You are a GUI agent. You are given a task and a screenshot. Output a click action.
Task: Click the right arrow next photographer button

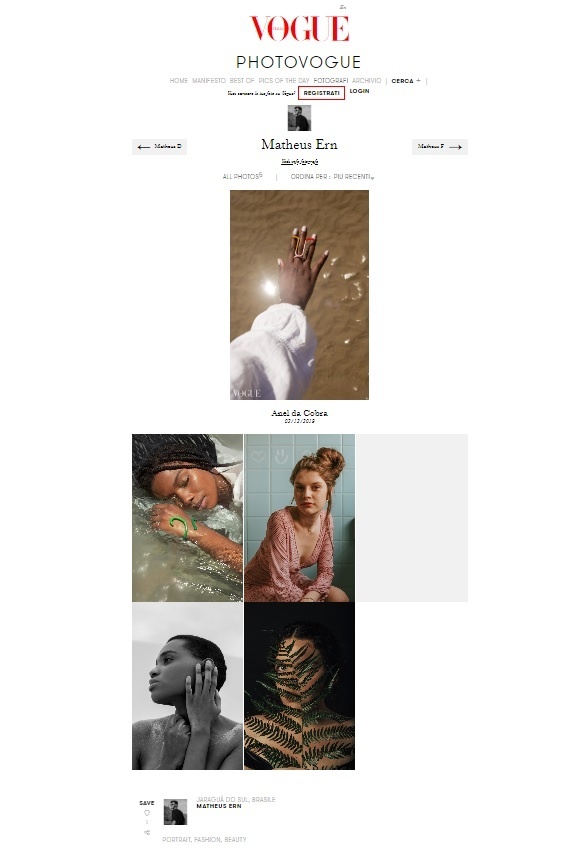440,147
